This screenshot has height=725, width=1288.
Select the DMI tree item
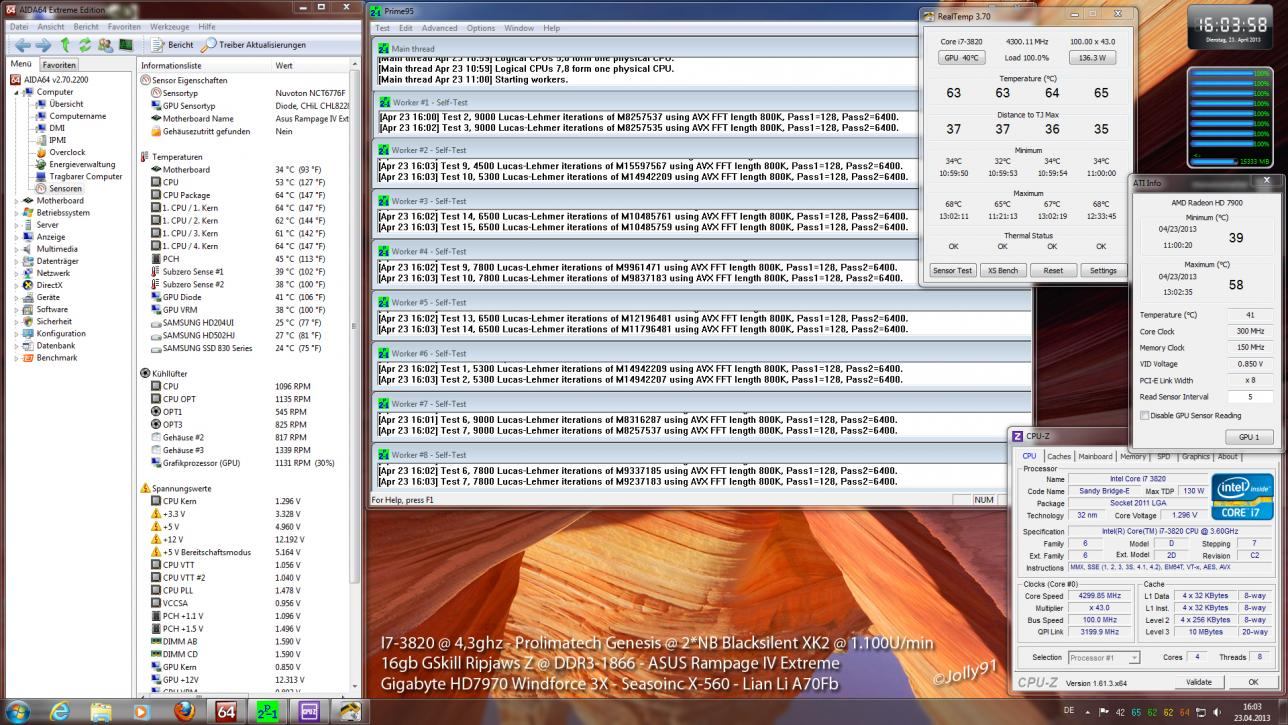tap(57, 128)
